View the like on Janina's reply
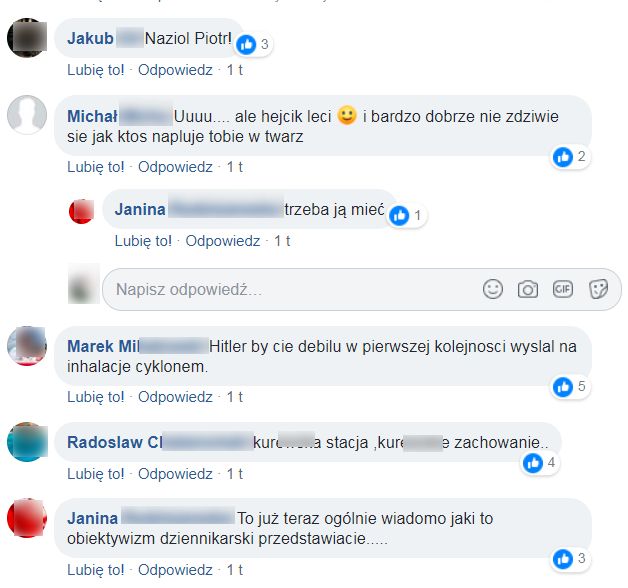 (407, 216)
